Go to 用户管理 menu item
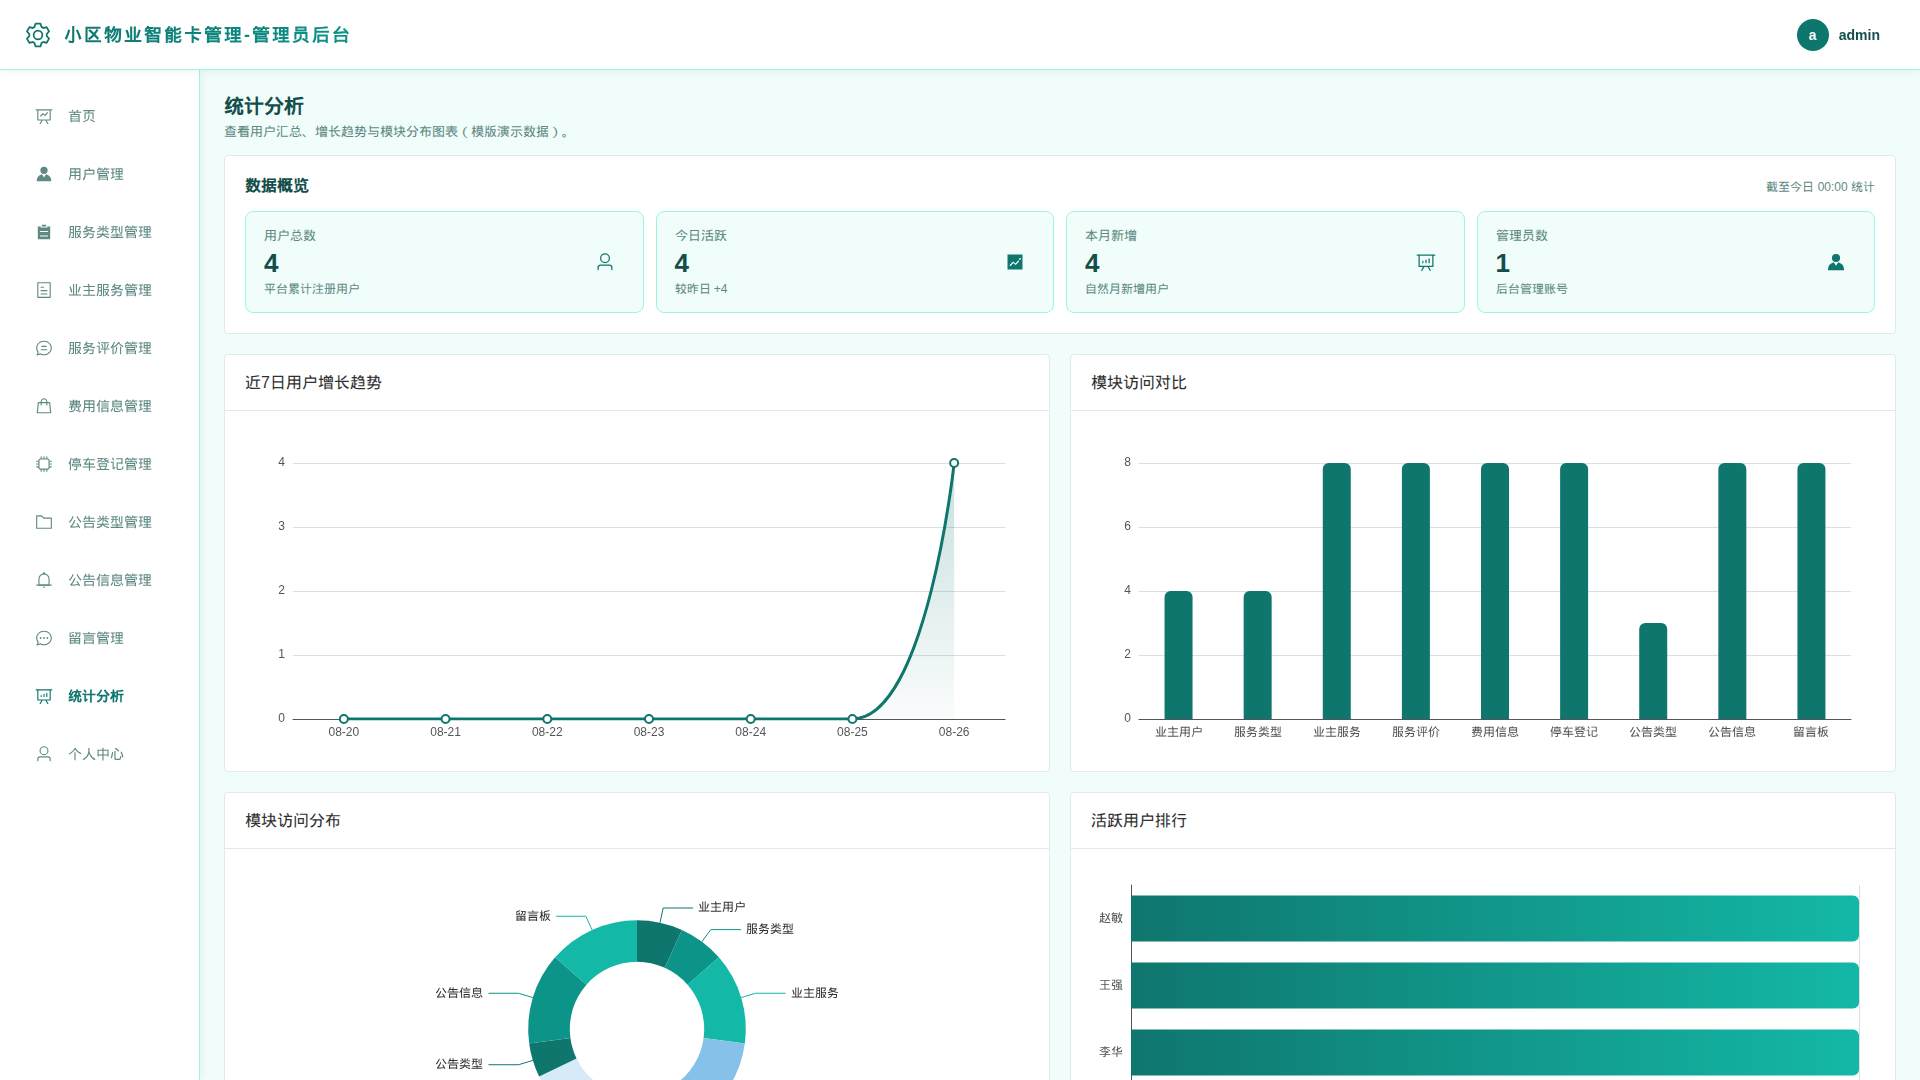Viewport: 1920px width, 1080px height. point(100,174)
